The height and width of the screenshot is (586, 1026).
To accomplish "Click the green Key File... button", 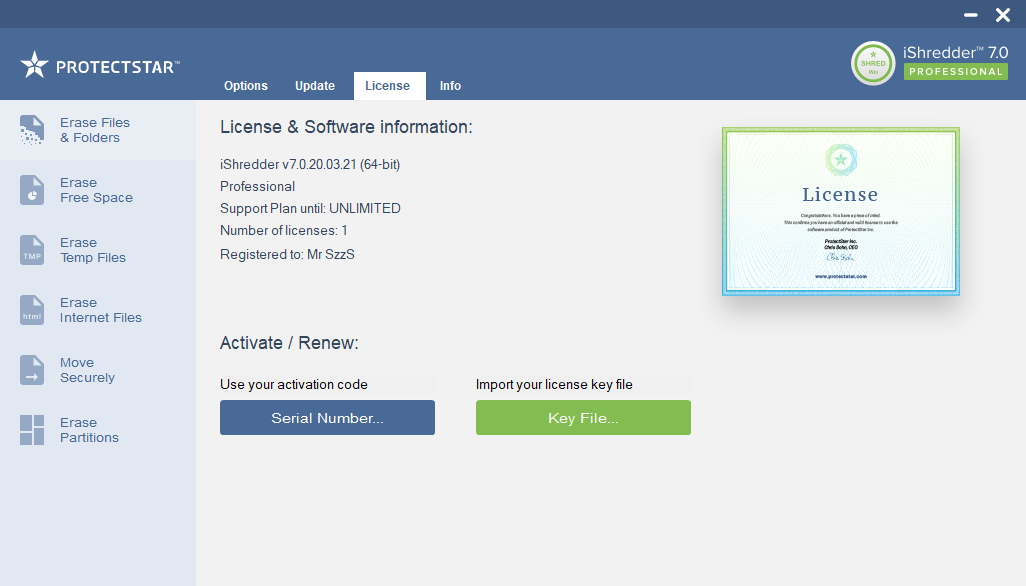I will [x=583, y=417].
